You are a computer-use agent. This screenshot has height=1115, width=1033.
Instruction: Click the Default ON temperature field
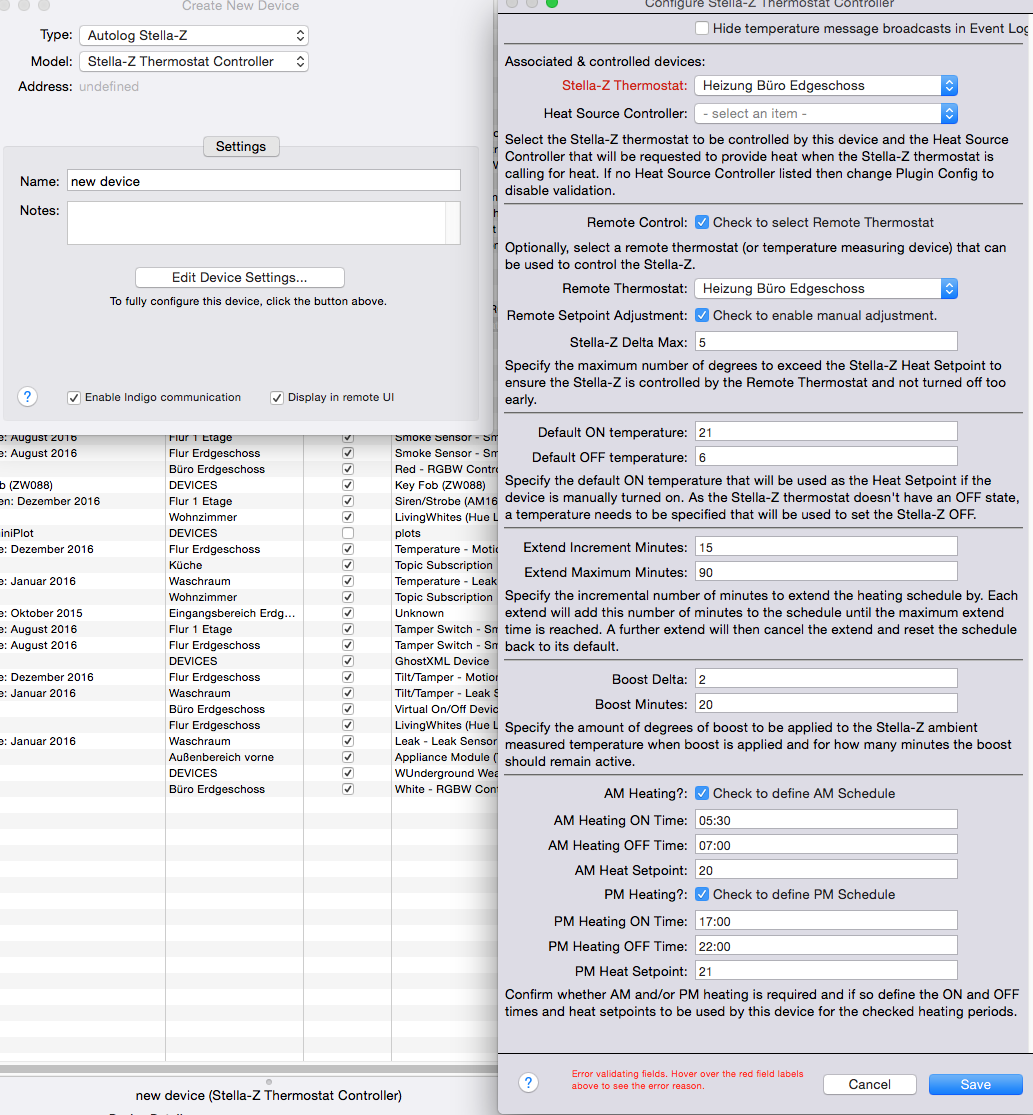(x=826, y=432)
